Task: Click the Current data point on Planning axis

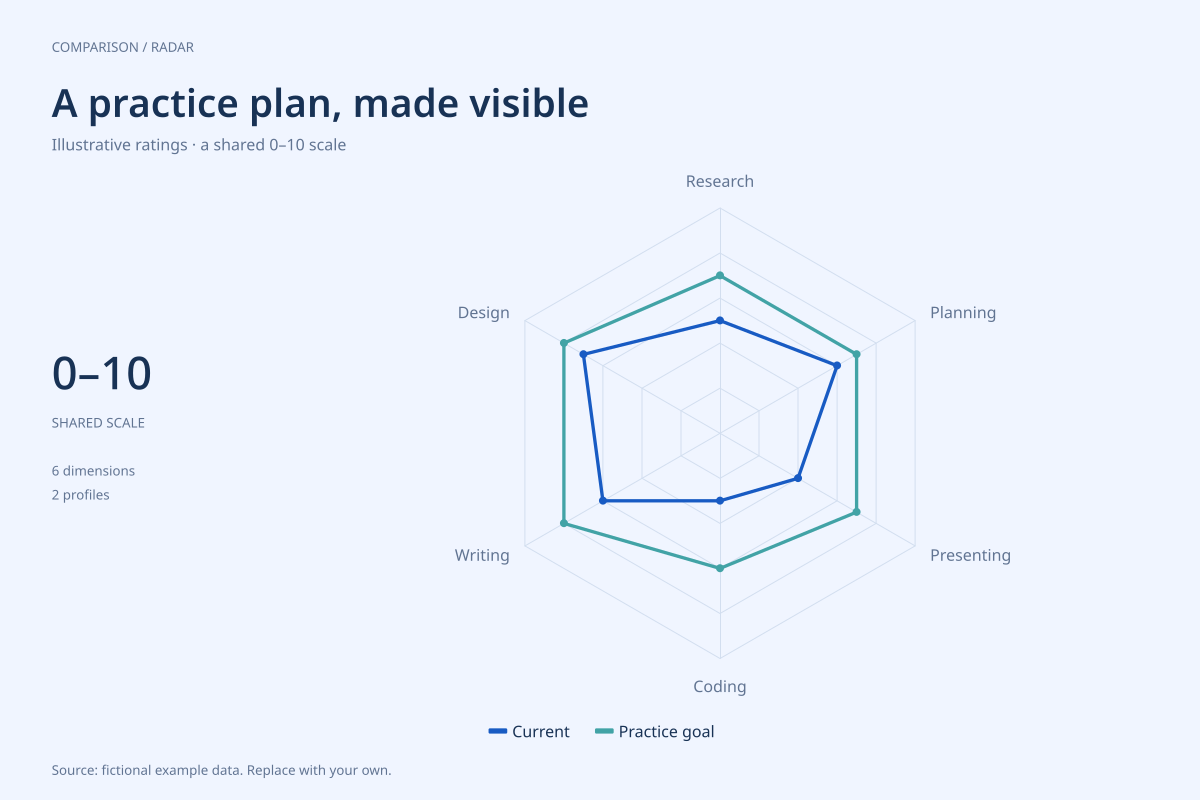Action: (837, 366)
